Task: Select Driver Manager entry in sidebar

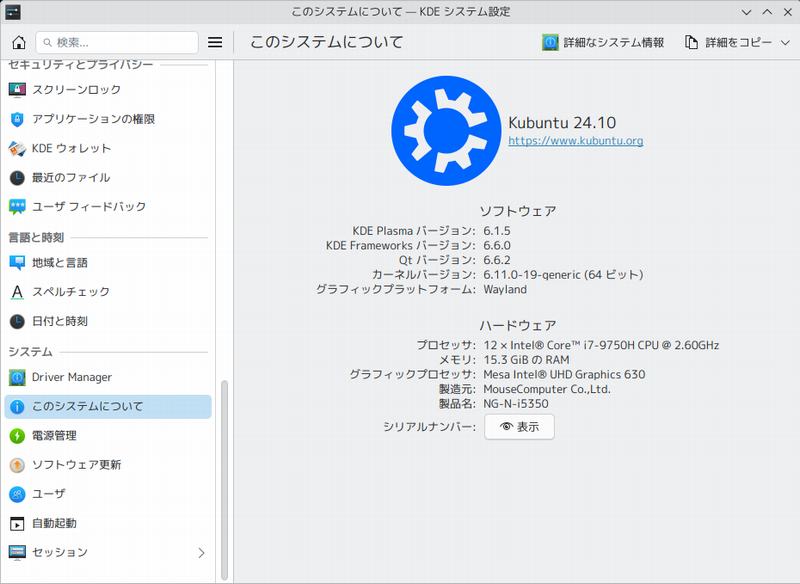Action: (x=108, y=377)
